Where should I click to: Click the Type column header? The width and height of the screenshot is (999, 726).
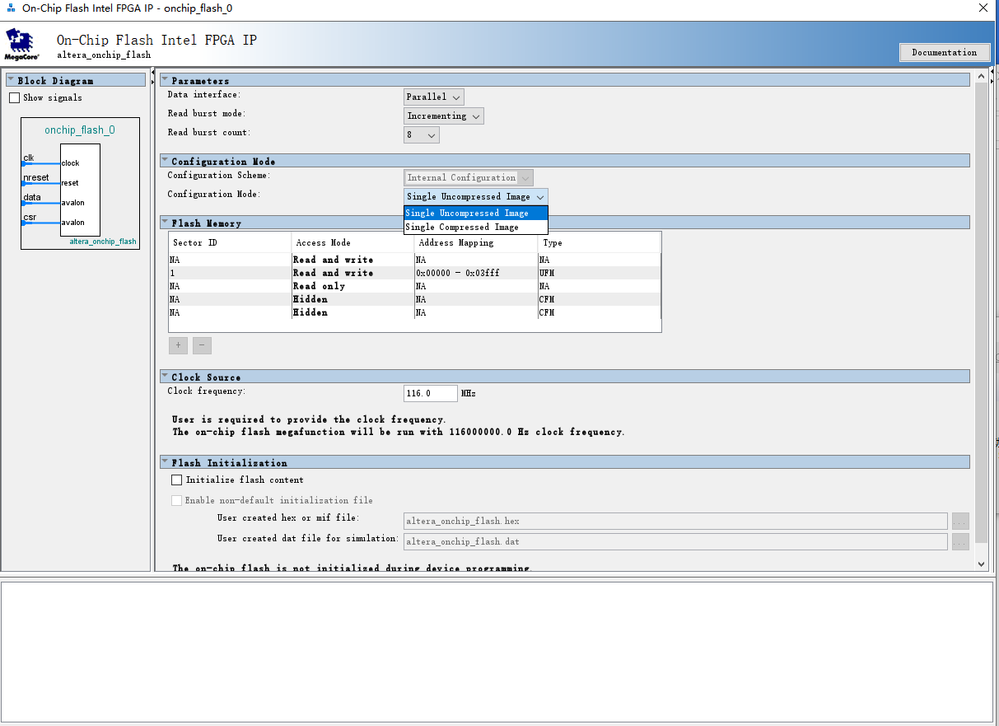point(599,243)
